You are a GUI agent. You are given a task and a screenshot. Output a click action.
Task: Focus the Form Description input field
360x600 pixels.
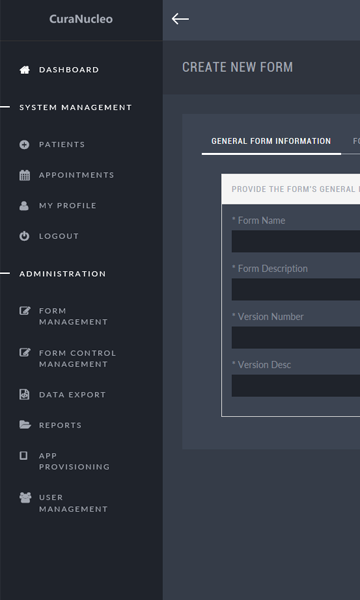(296, 289)
